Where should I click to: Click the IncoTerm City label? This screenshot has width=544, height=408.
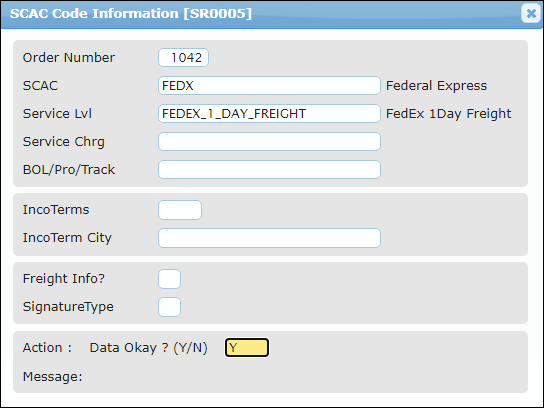67,238
